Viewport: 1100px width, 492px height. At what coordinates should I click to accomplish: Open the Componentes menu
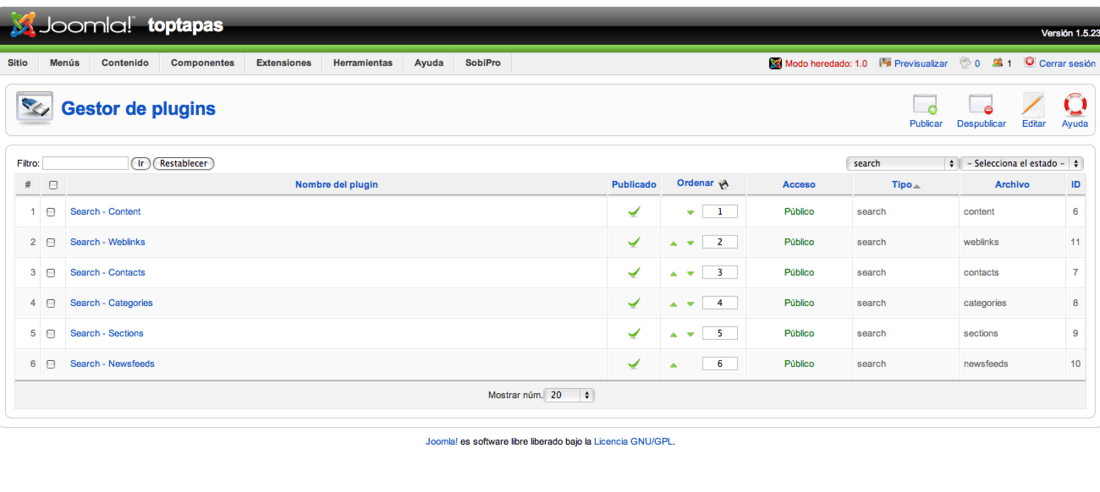pyautogui.click(x=203, y=63)
